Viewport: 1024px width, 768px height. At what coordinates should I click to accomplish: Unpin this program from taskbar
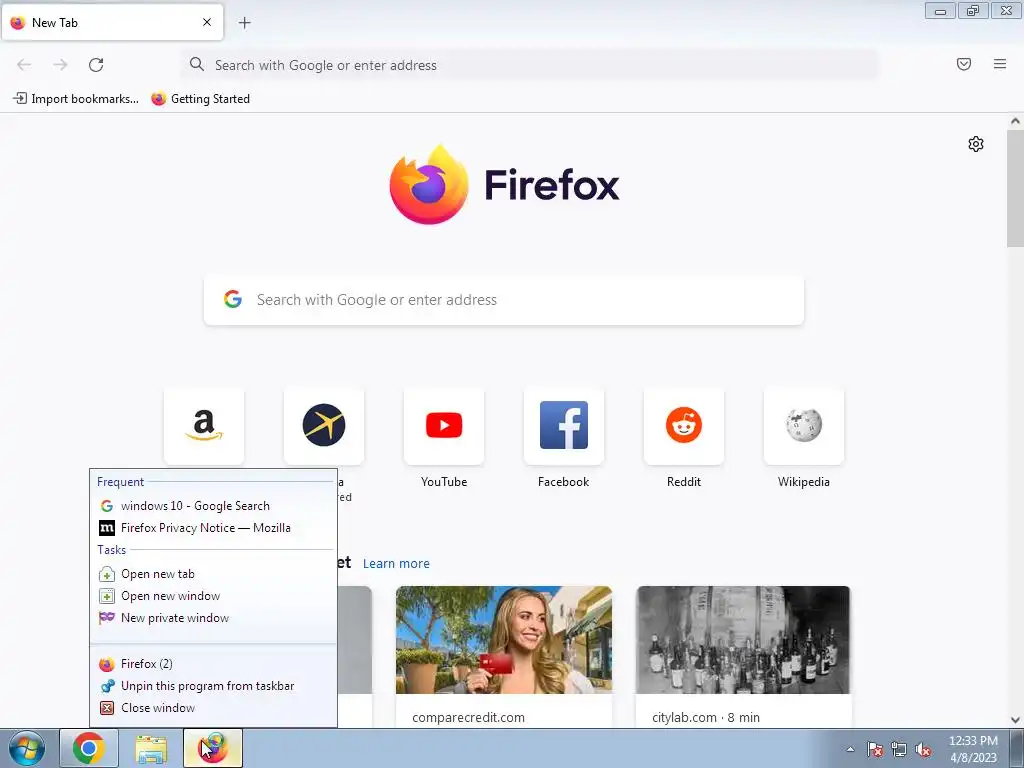214,686
